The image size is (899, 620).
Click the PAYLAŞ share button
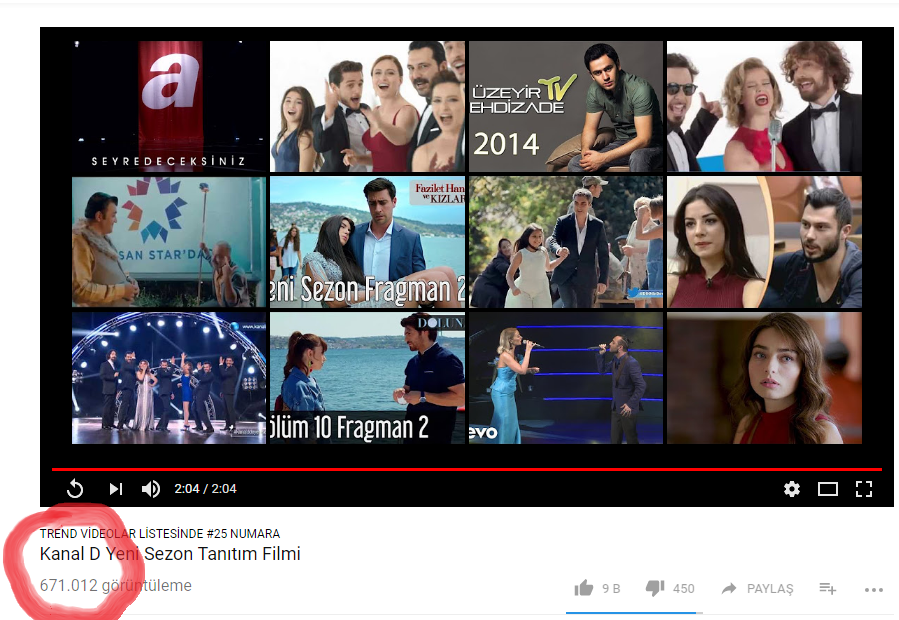point(757,588)
